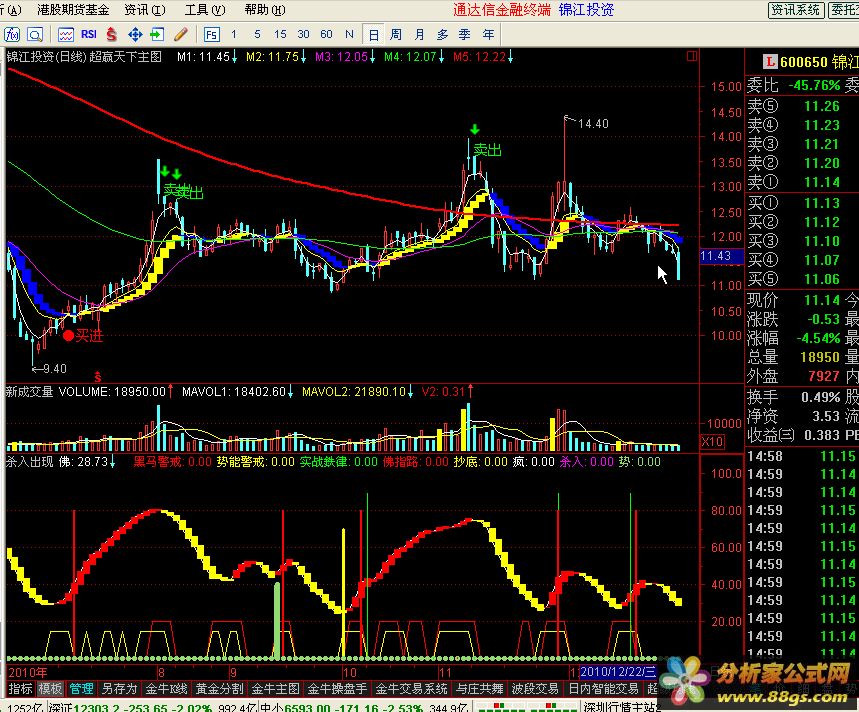Click the red 买进 buy signal dot
859x712 pixels.
coord(68,335)
